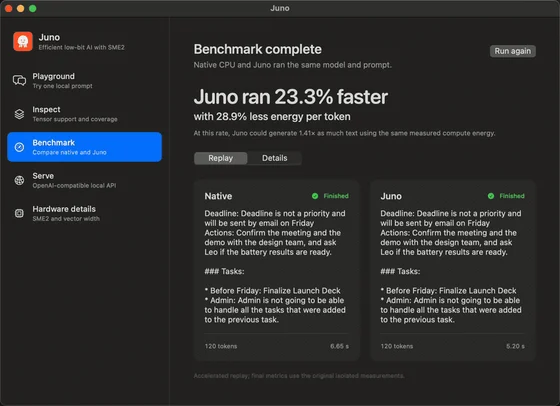The height and width of the screenshot is (406, 560).
Task: Click the Juno card's '120 tokens' label
Action: tap(396, 346)
